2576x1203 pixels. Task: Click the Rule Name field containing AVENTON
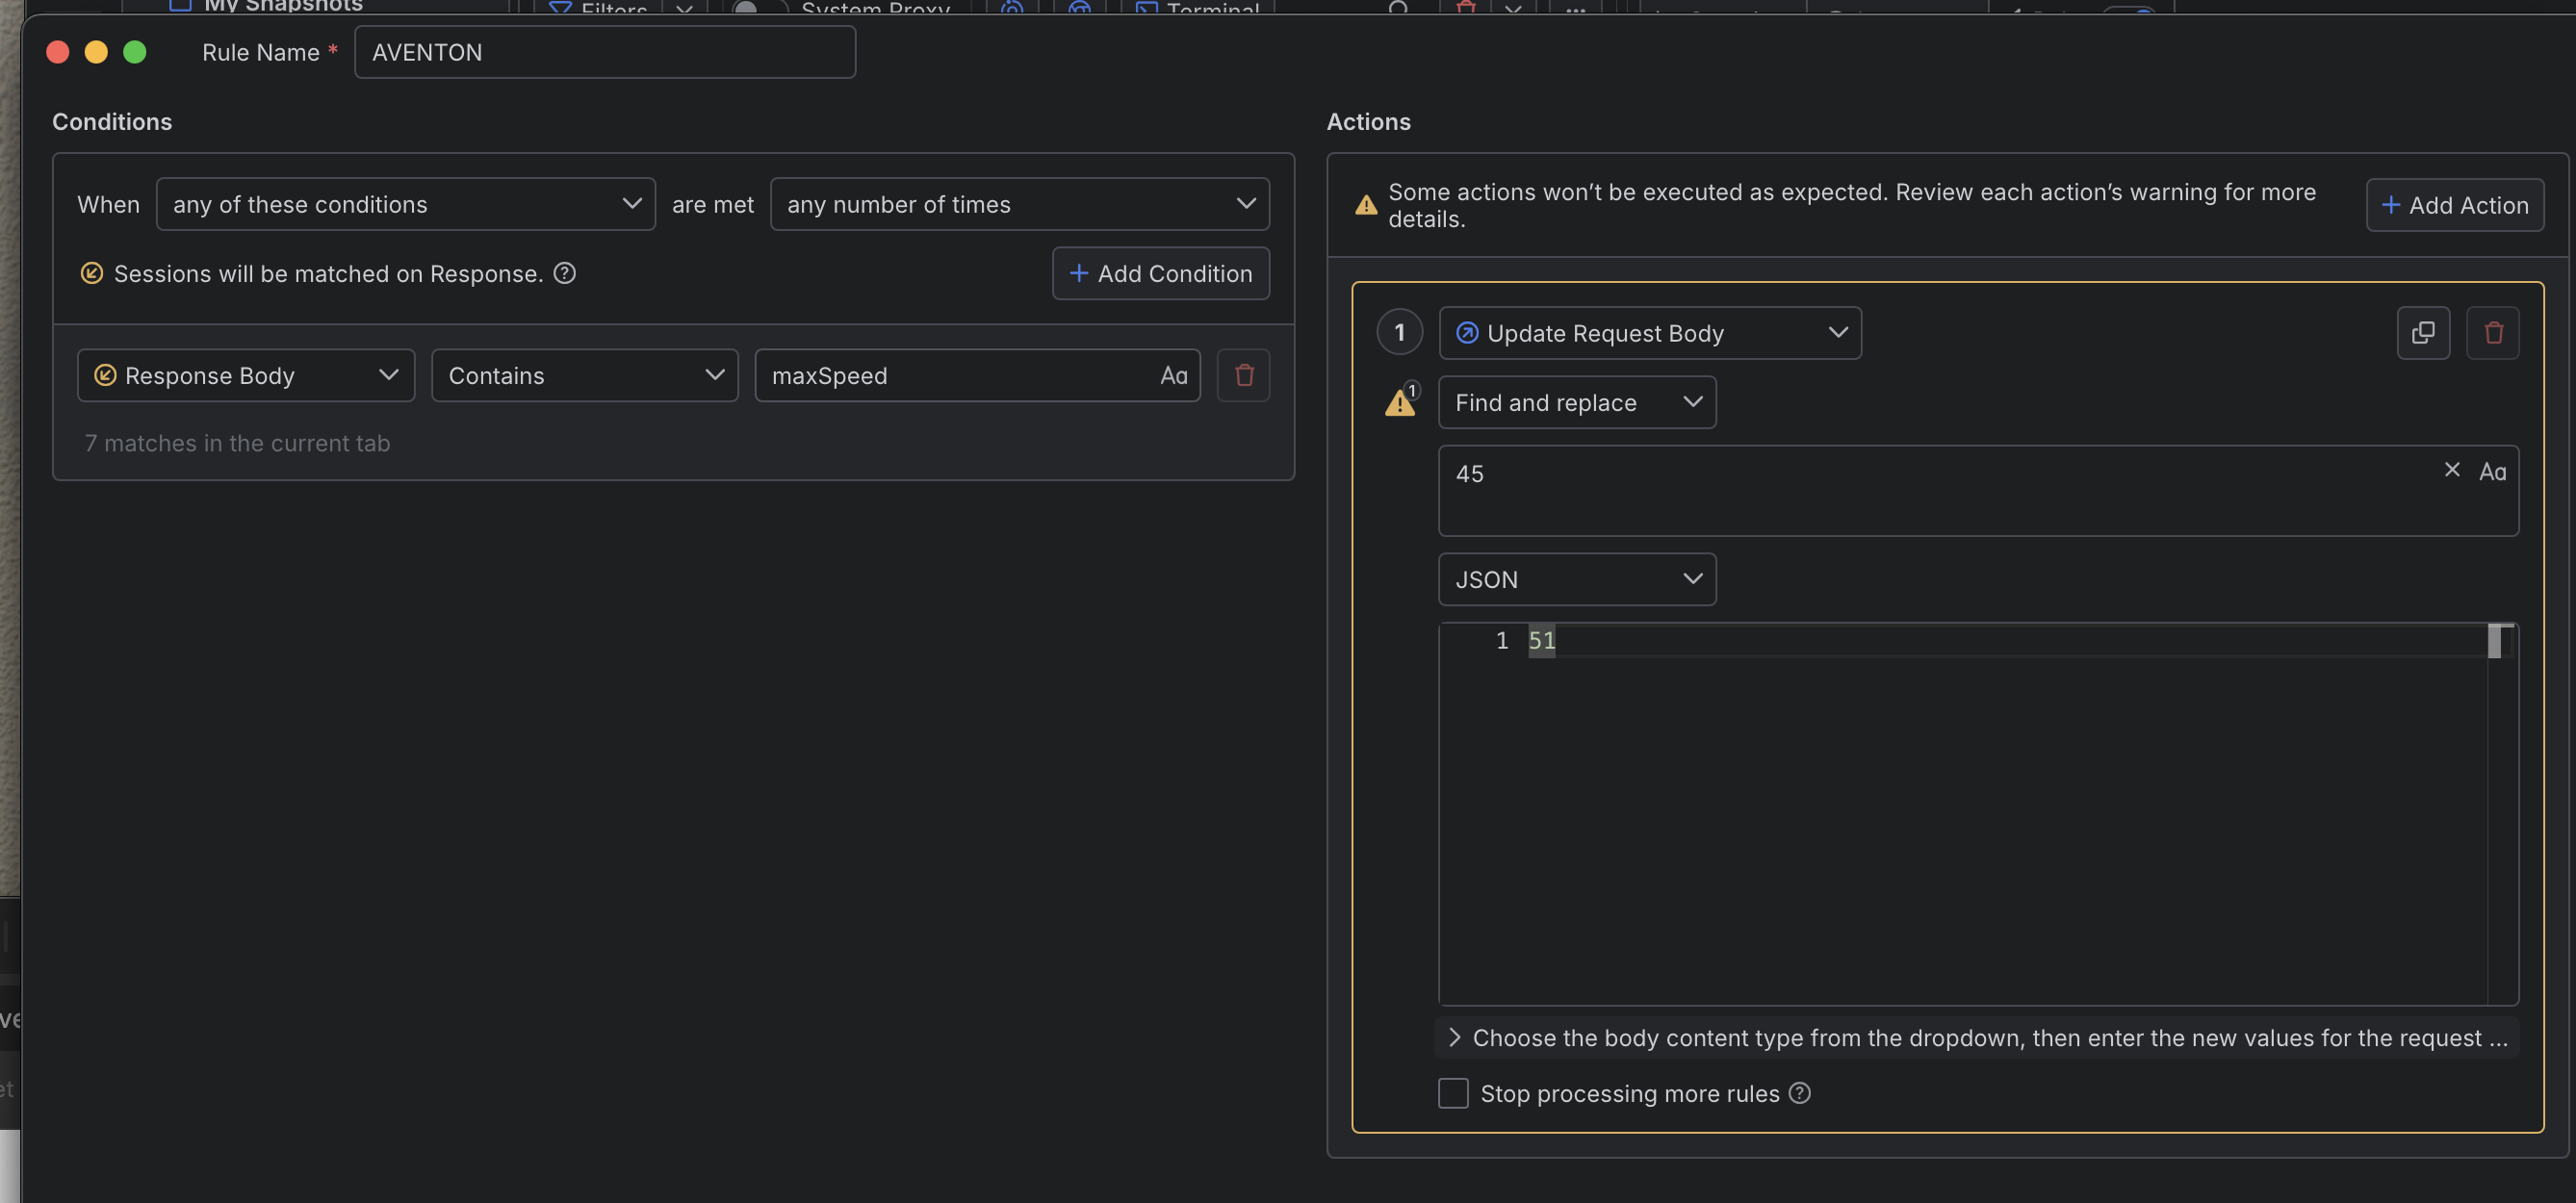pyautogui.click(x=604, y=52)
